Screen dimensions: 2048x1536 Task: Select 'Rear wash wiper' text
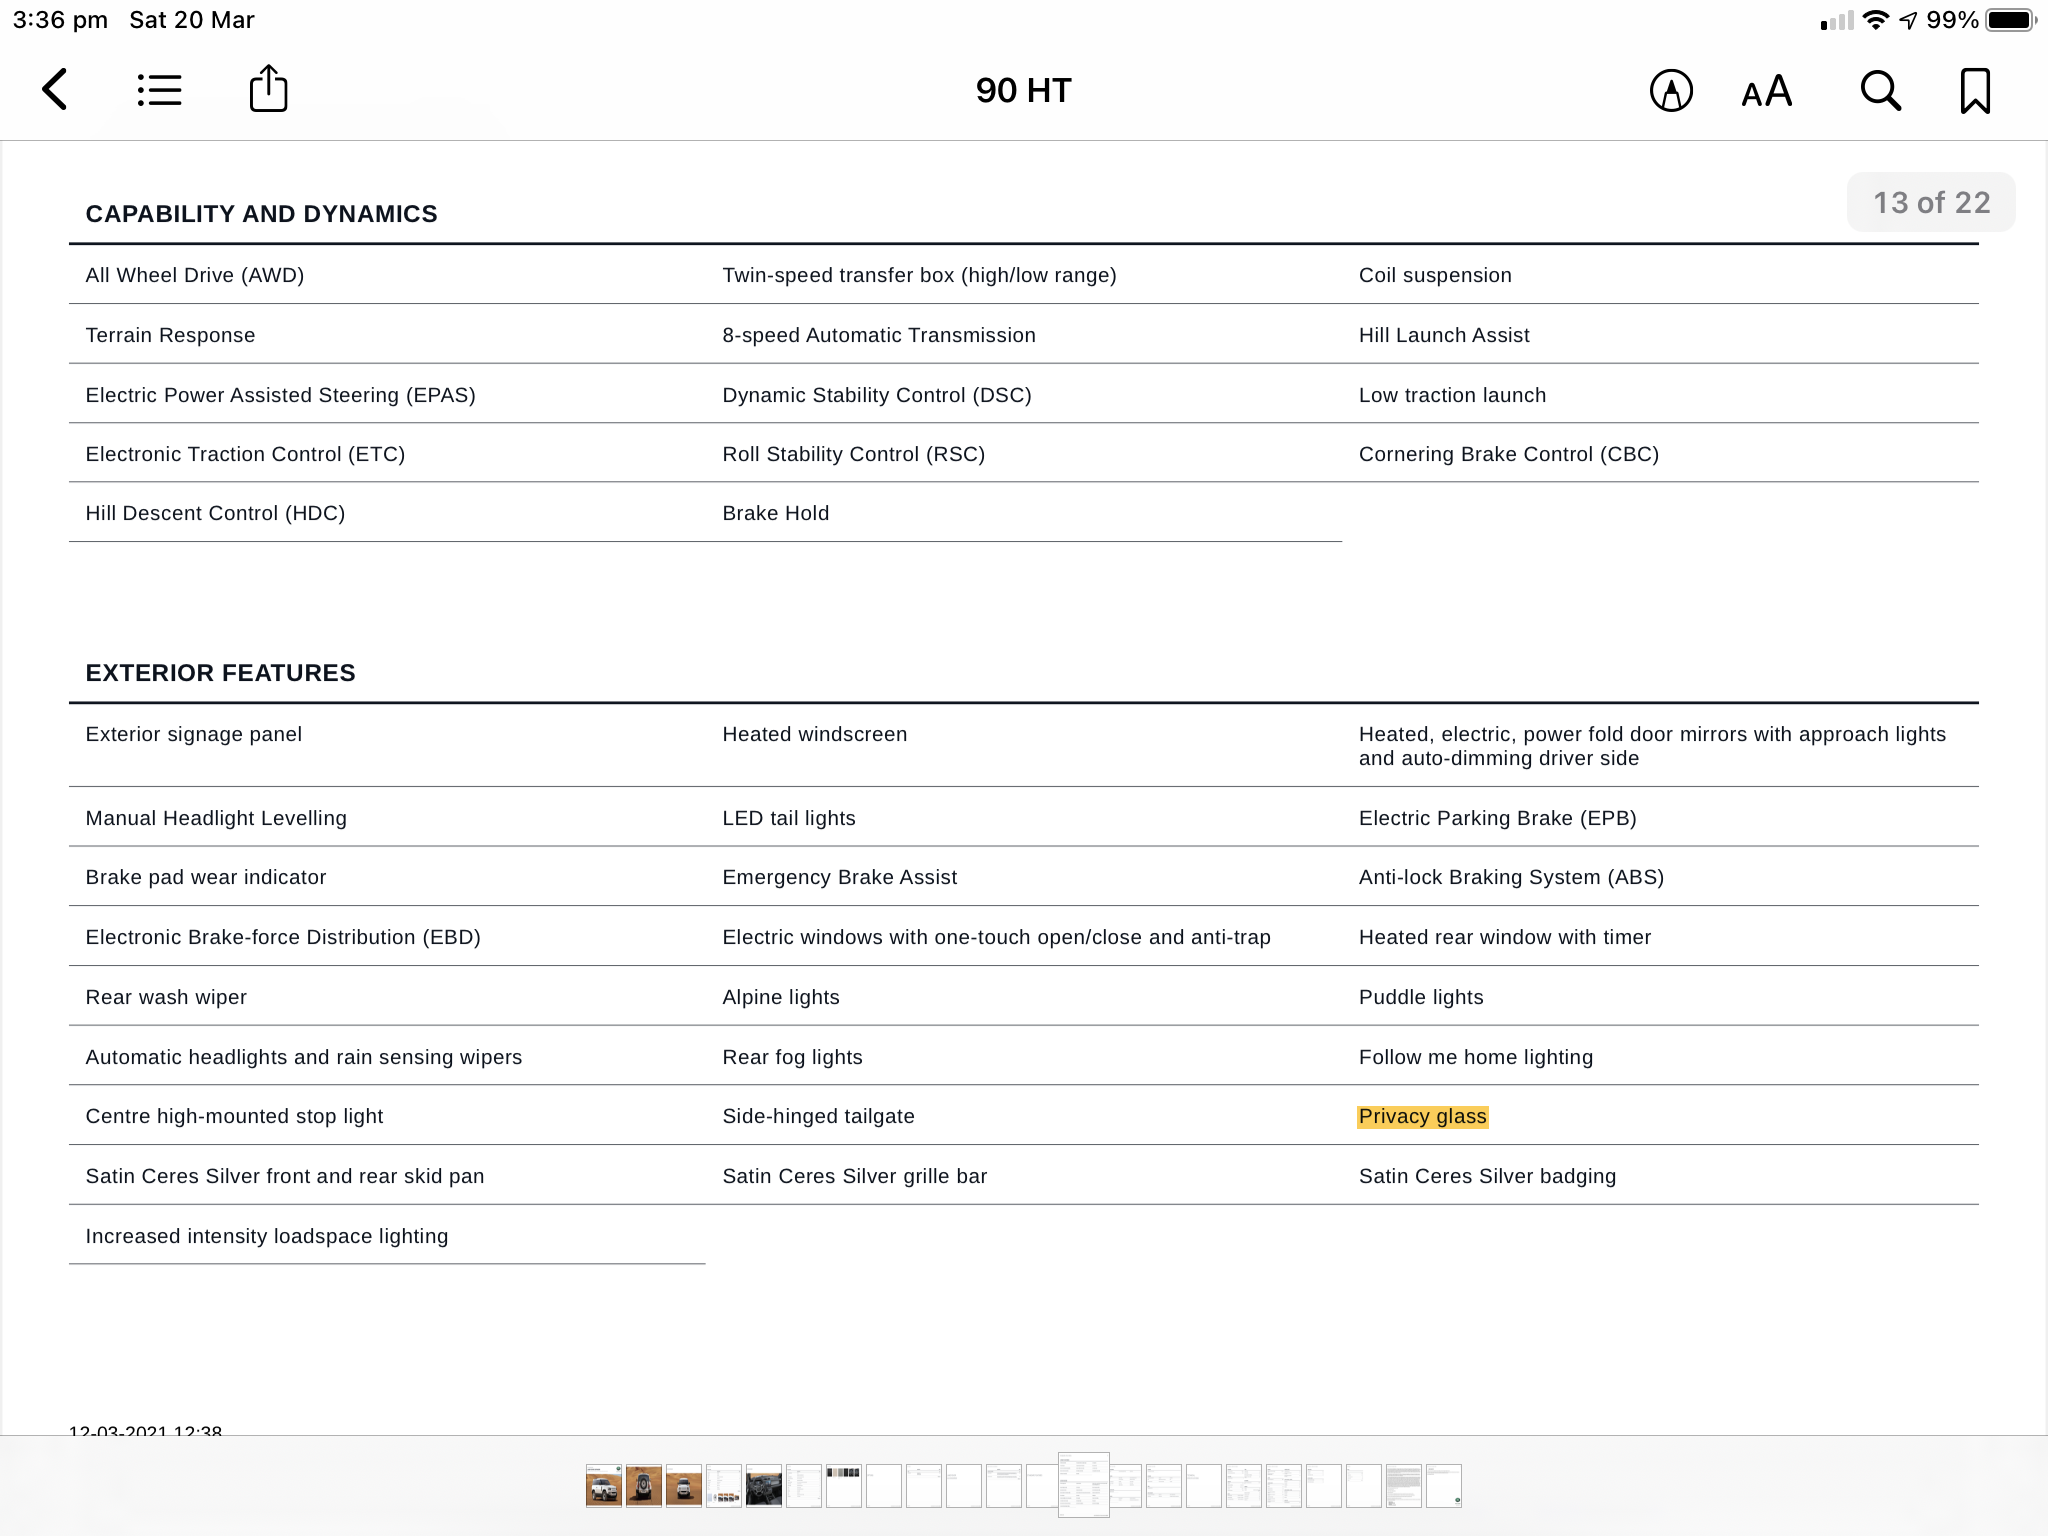[x=166, y=997]
